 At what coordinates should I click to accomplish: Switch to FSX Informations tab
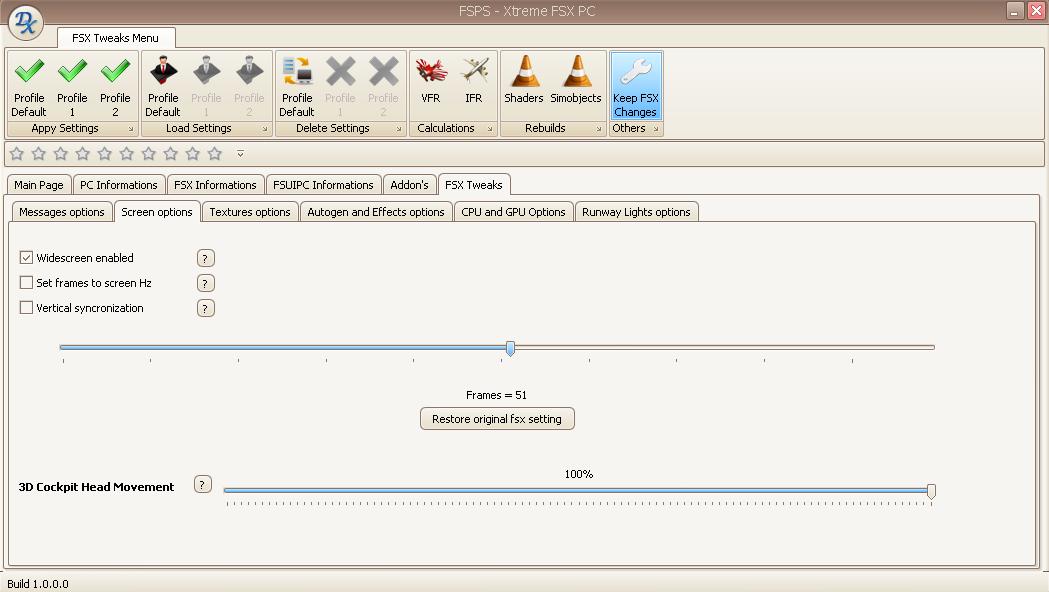pyautogui.click(x=215, y=185)
